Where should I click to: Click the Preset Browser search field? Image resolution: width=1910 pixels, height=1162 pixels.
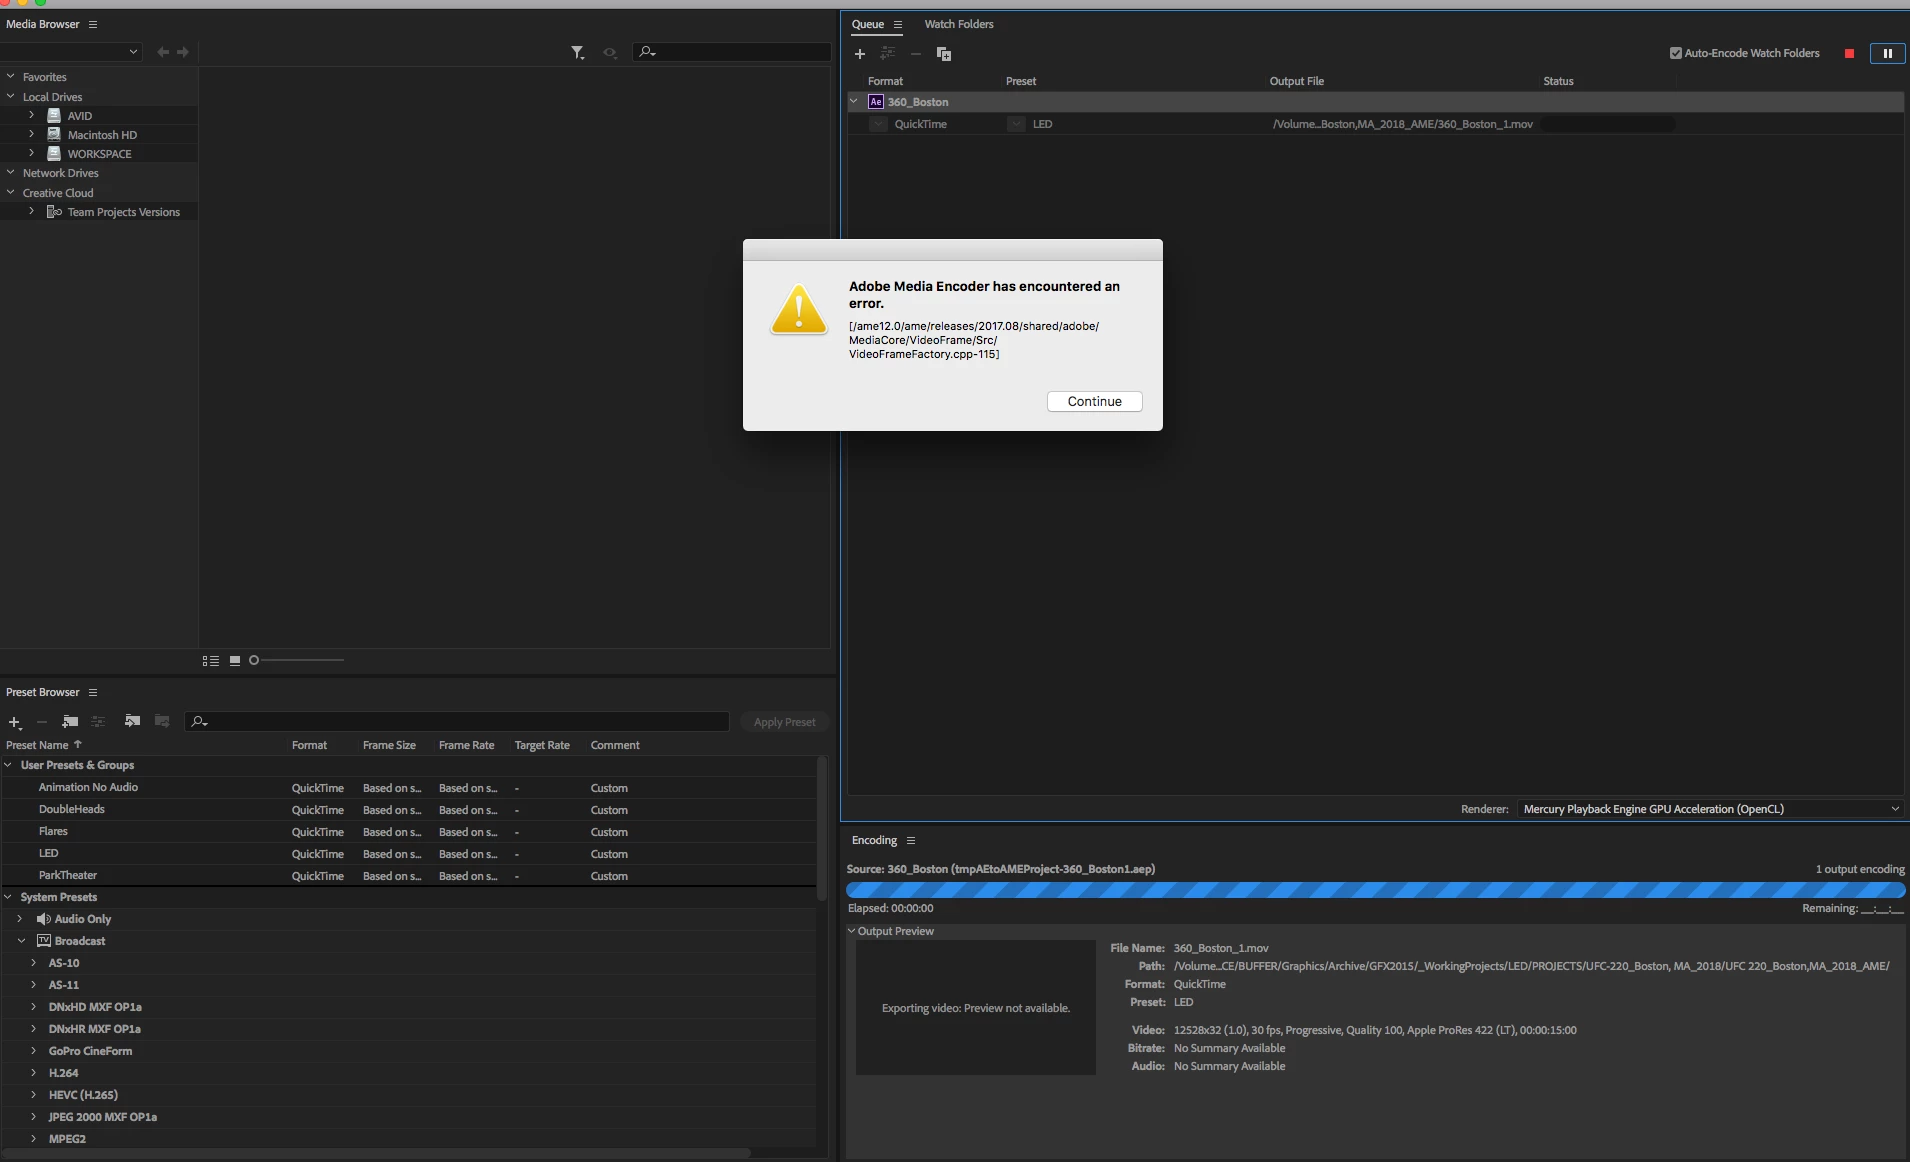click(x=458, y=721)
